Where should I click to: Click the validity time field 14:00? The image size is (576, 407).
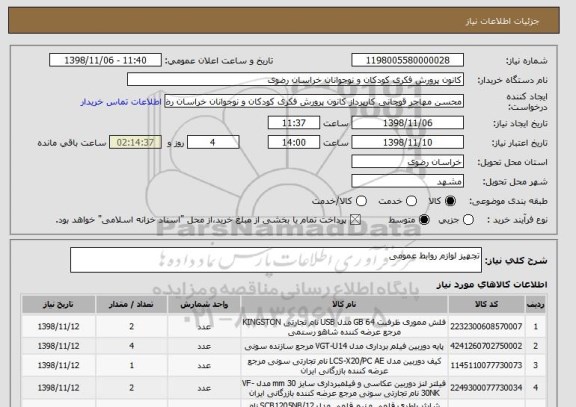point(294,142)
